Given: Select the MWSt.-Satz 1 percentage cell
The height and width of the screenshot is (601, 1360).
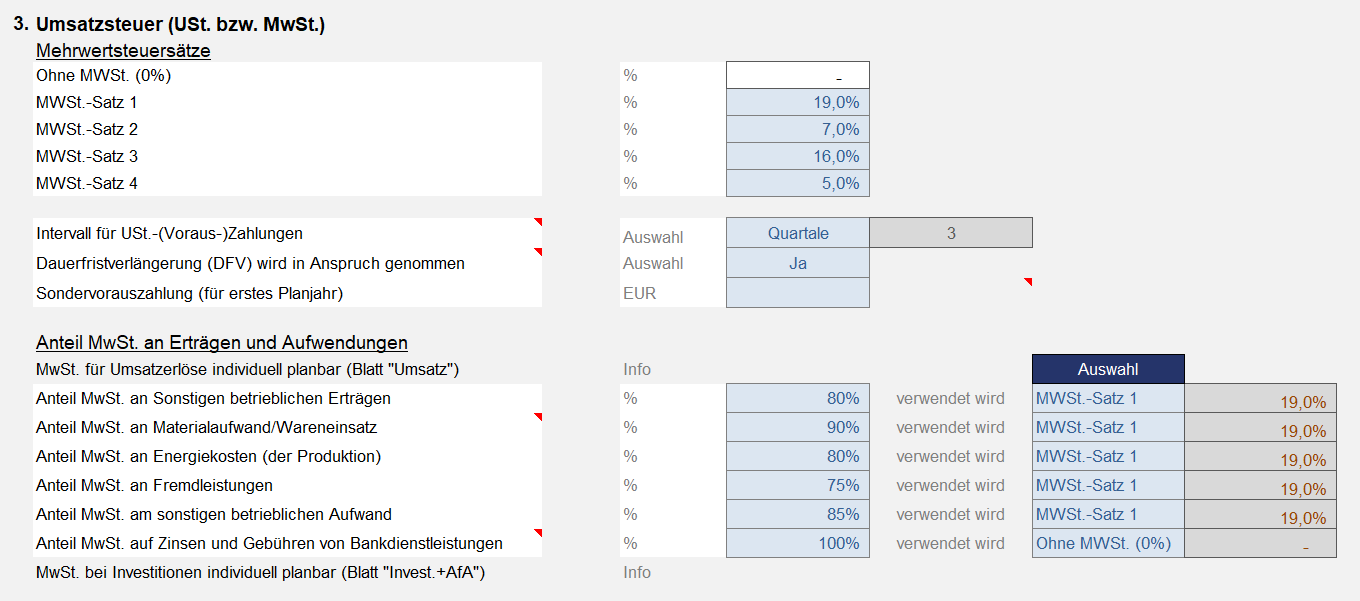Looking at the screenshot, I should pos(798,102).
